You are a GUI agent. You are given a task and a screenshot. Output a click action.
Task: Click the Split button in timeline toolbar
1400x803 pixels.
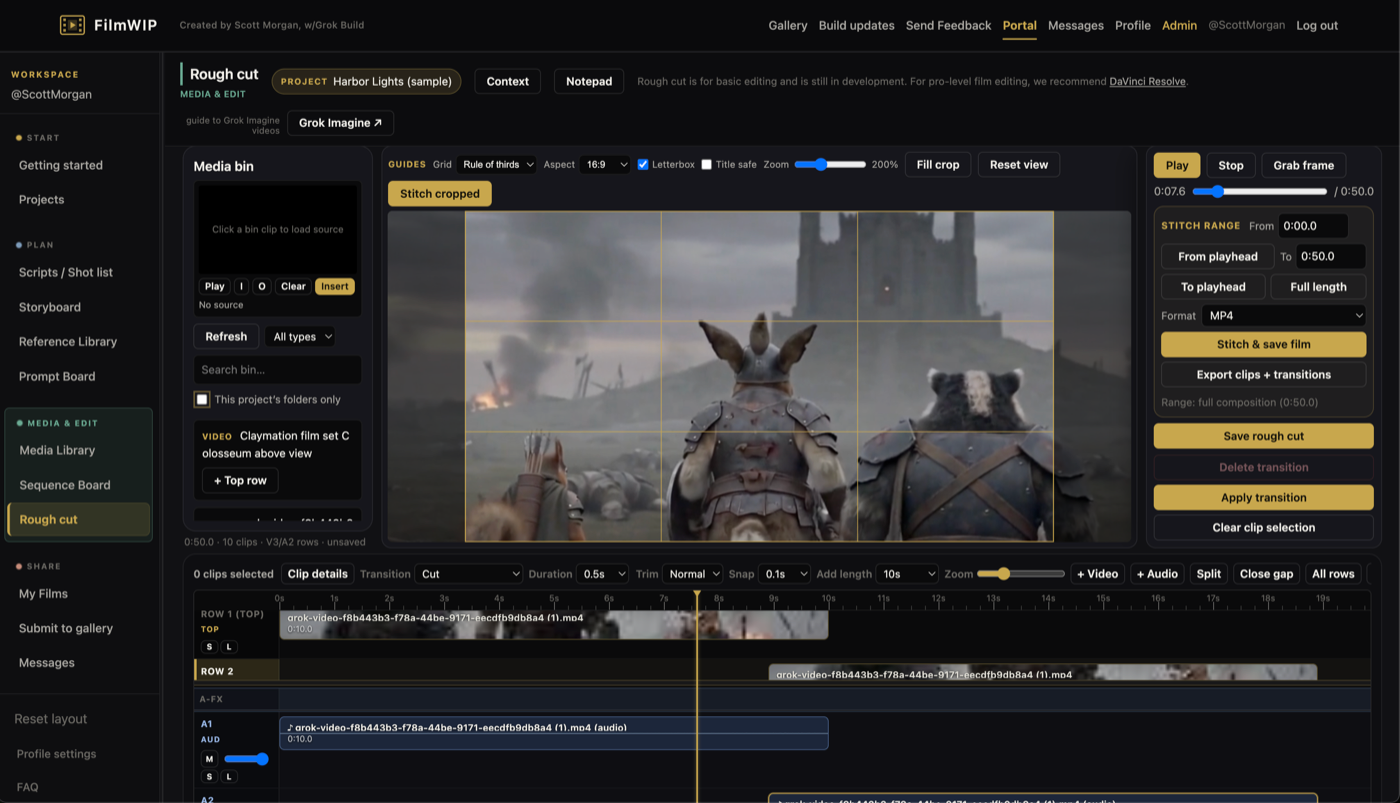tap(1209, 574)
